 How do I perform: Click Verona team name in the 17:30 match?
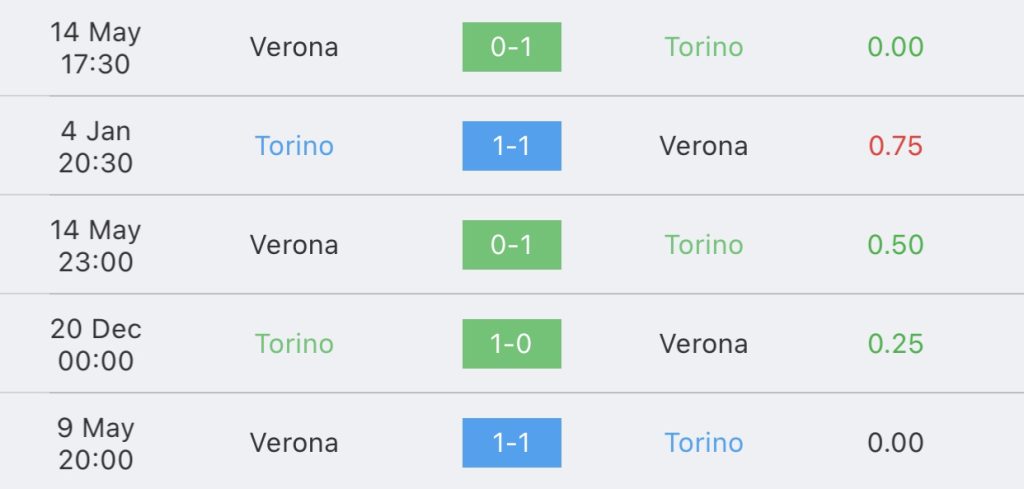point(294,47)
